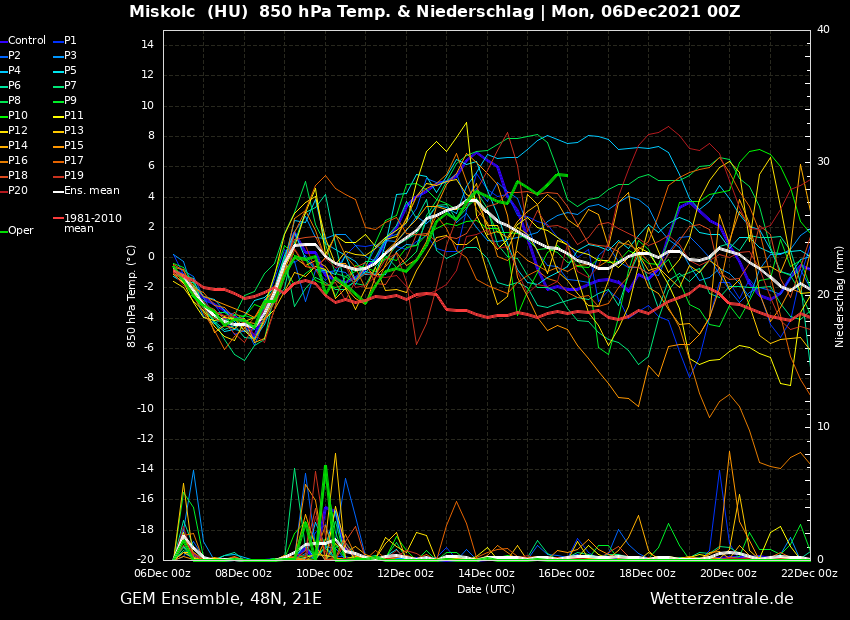850x620 pixels.
Task: Click the 22Dec 00z date tick
Action: coord(808,573)
